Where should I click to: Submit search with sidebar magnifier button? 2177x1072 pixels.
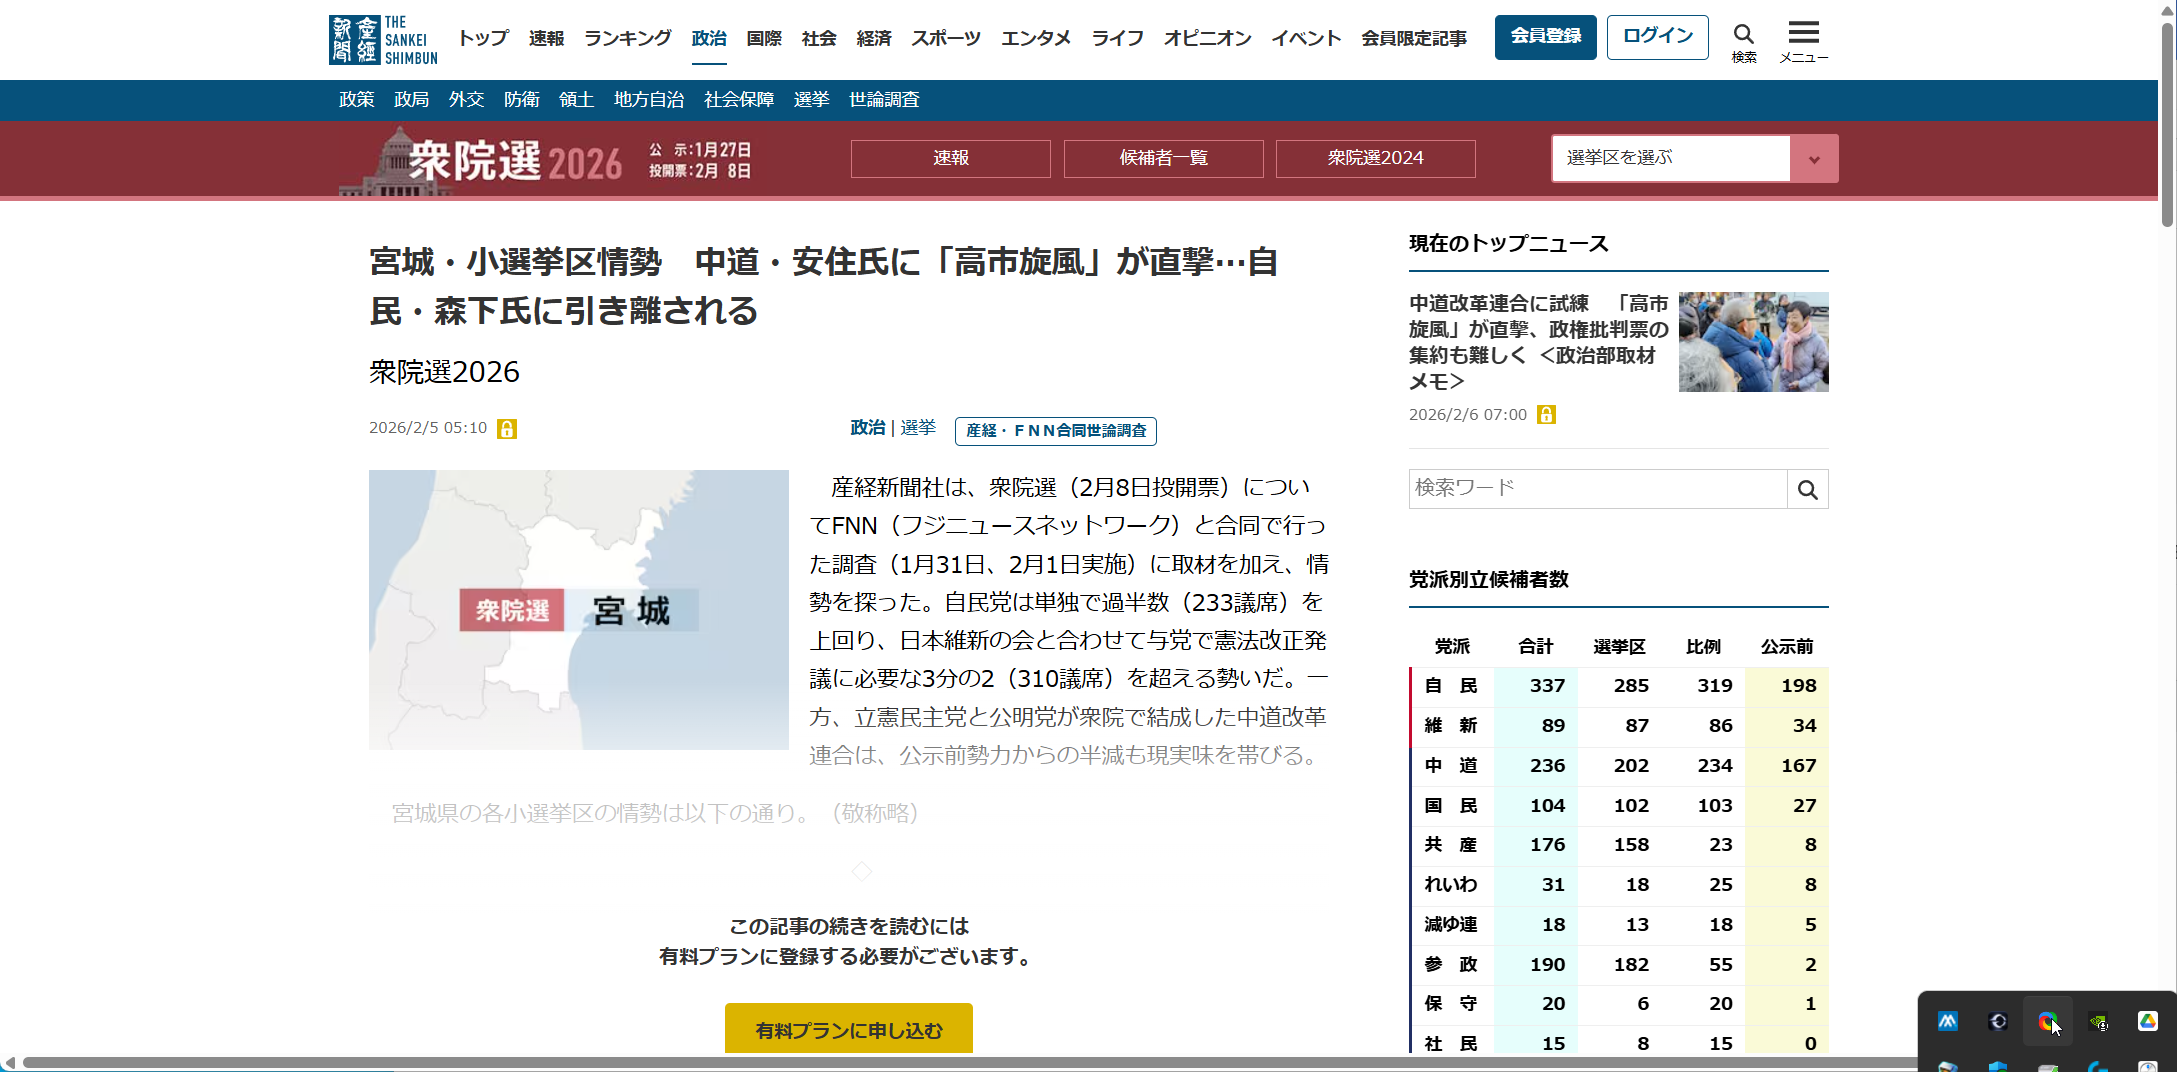coord(1808,489)
